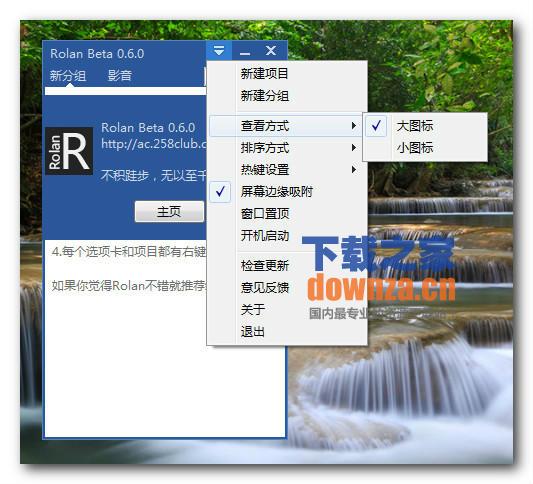Close the Rolan window

click(x=271, y=51)
